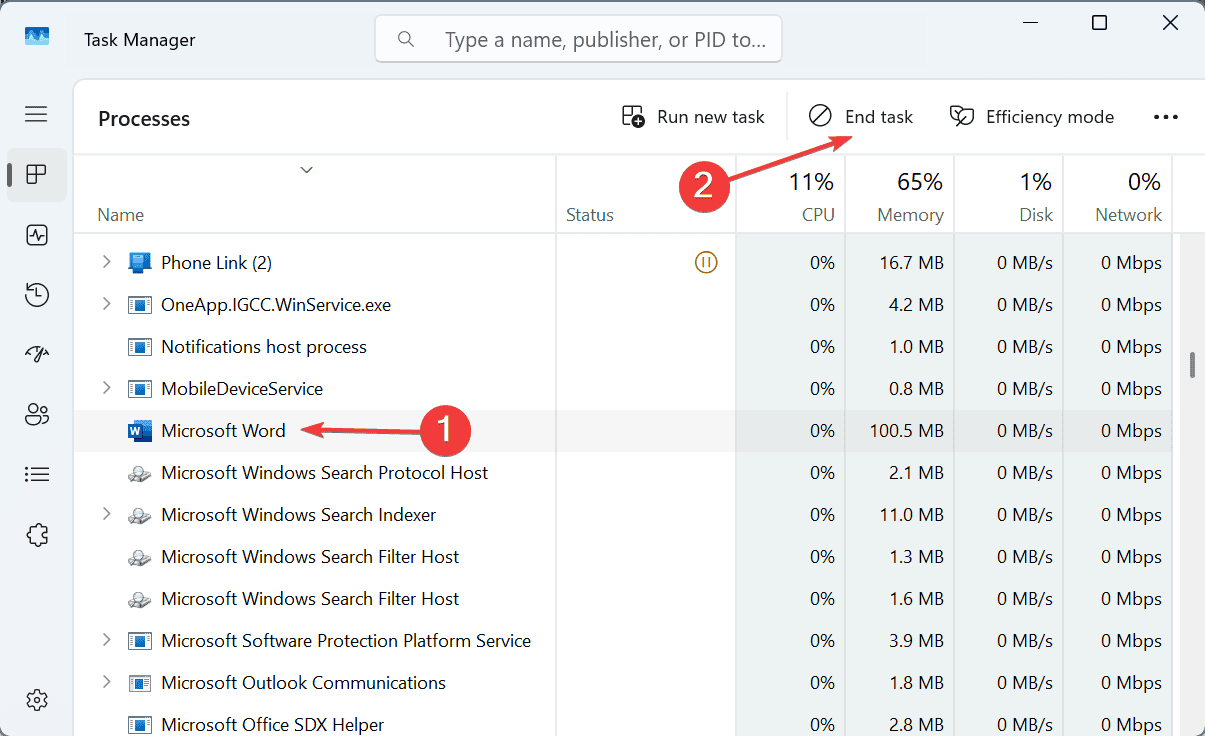Screen dimensions: 1205x736
Task: Open Task Manager settings gear
Action: 37,699
